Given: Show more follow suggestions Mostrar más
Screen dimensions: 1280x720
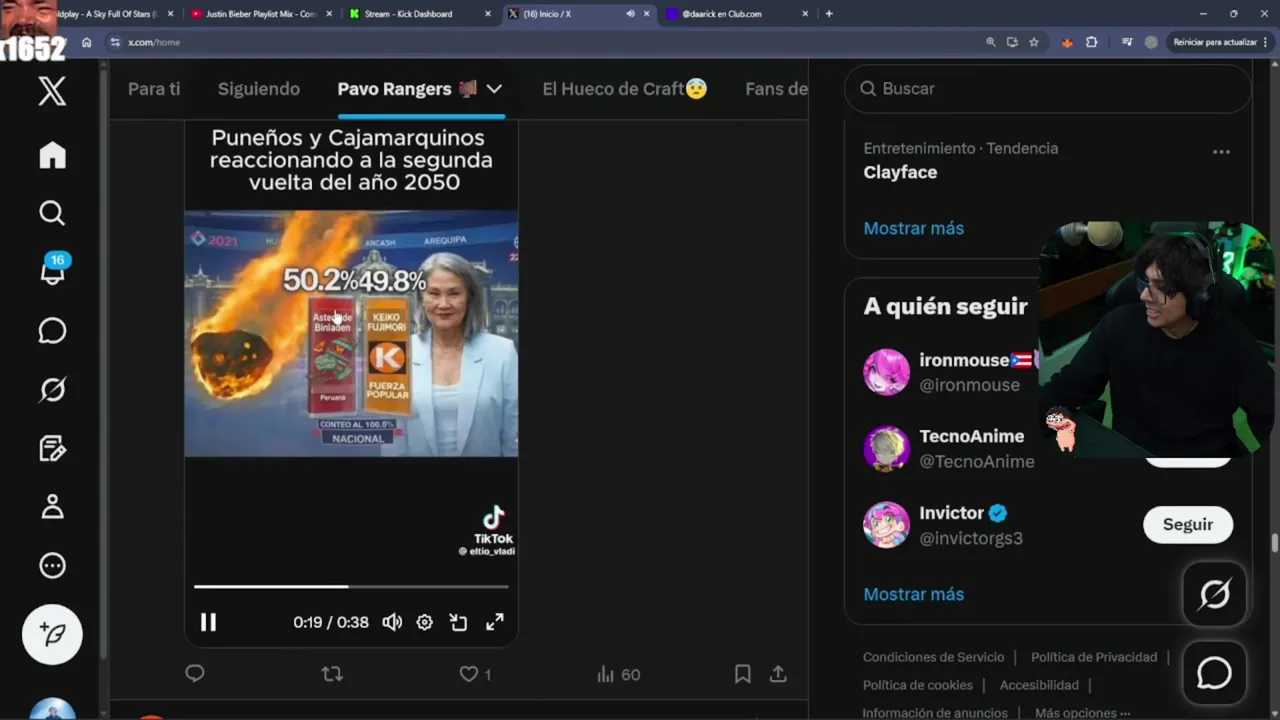Looking at the screenshot, I should coord(914,594).
